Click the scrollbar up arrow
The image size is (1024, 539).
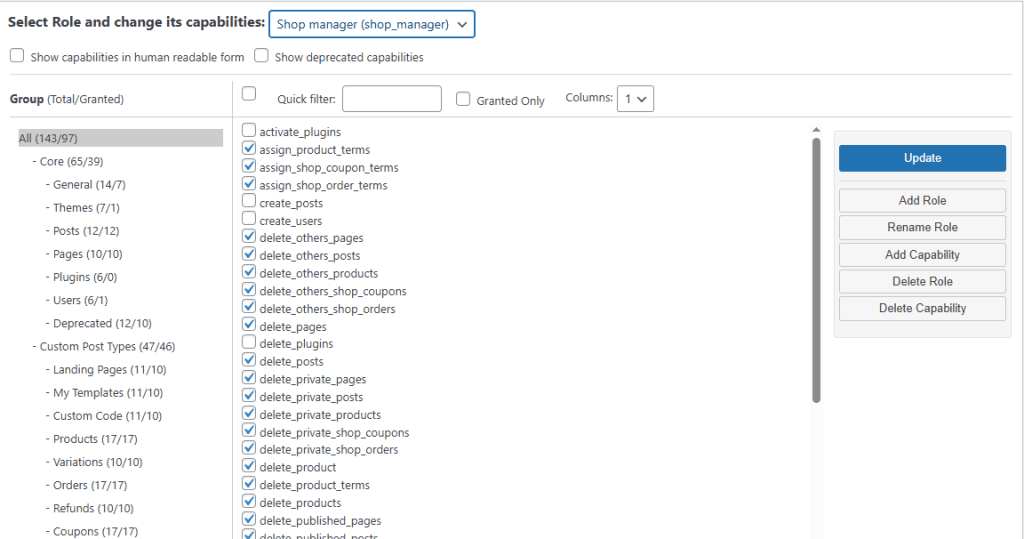click(x=816, y=130)
